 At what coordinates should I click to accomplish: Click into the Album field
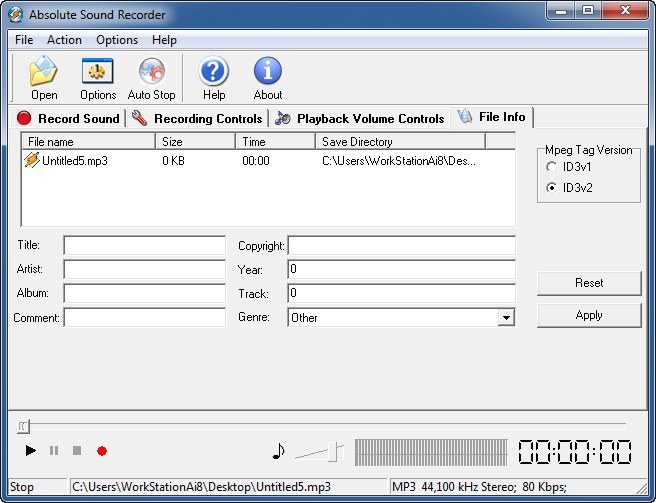click(x=144, y=293)
